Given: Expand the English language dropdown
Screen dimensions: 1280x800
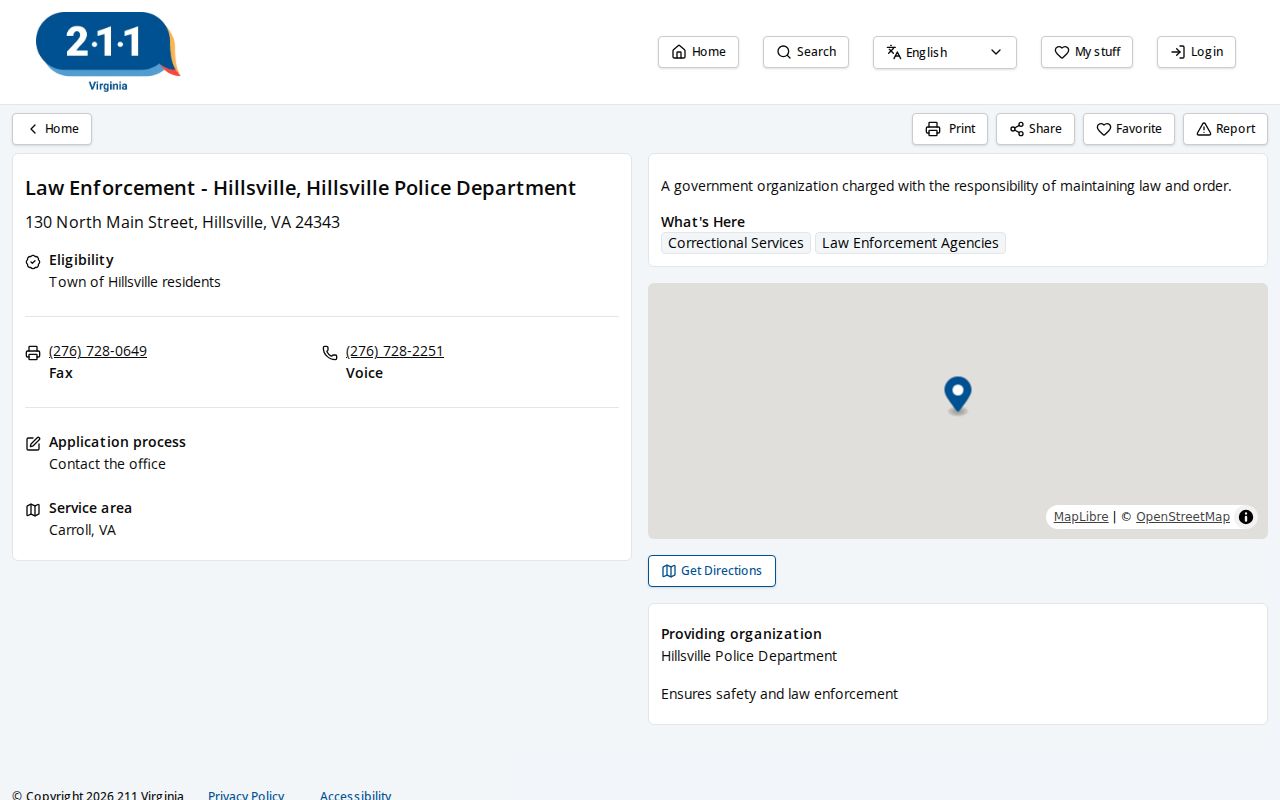Looking at the screenshot, I should [945, 52].
